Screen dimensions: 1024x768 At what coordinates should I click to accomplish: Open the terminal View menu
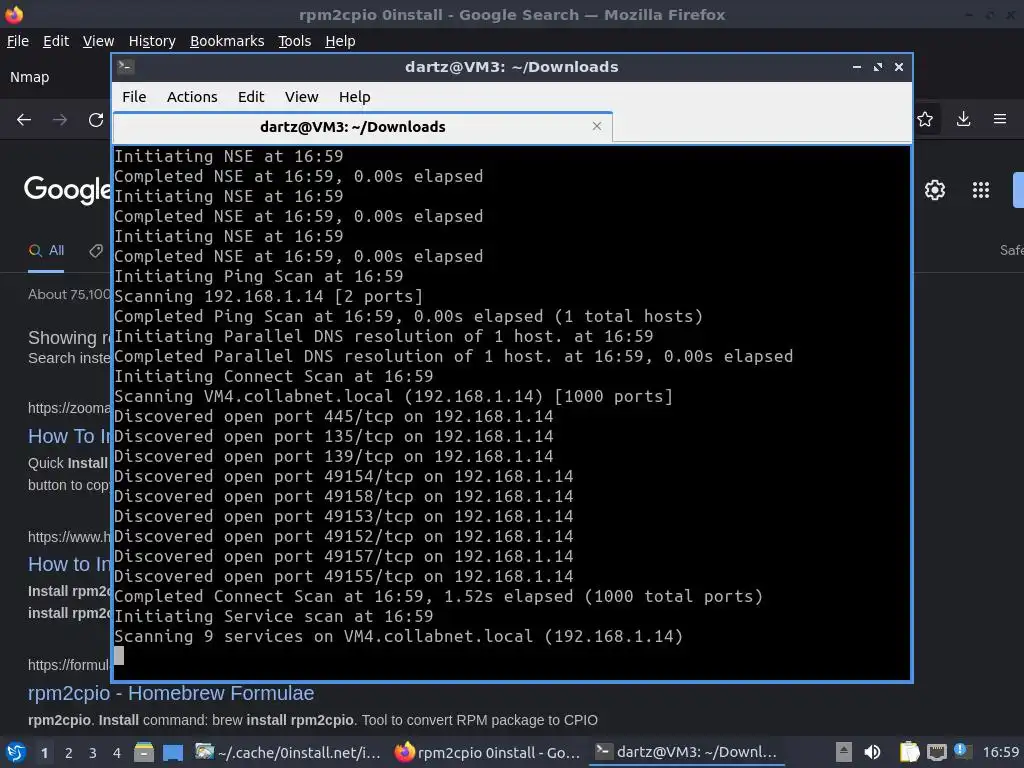click(302, 97)
